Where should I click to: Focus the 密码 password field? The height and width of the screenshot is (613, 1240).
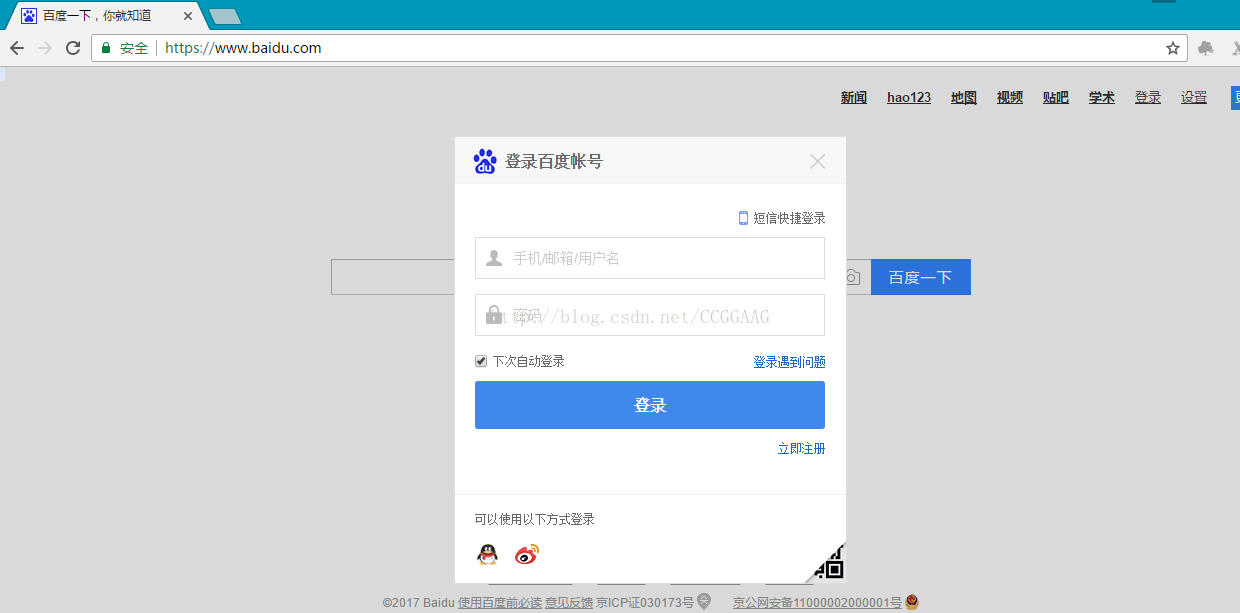click(650, 315)
